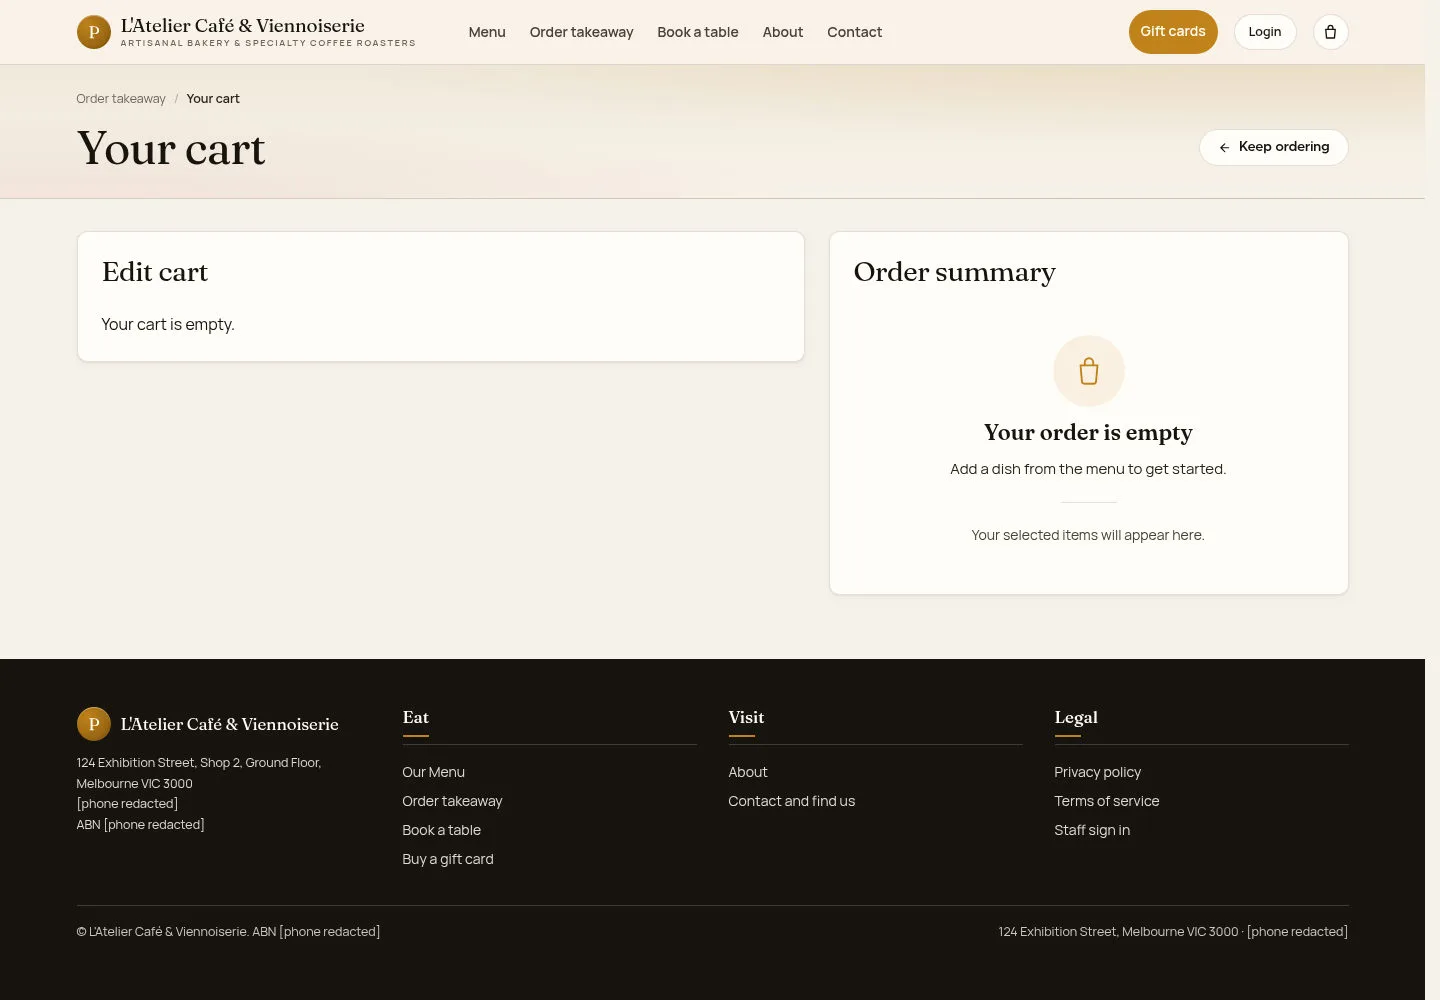Click the 'Your order is empty' heading
Viewport: 1440px width, 1000px height.
click(1088, 432)
